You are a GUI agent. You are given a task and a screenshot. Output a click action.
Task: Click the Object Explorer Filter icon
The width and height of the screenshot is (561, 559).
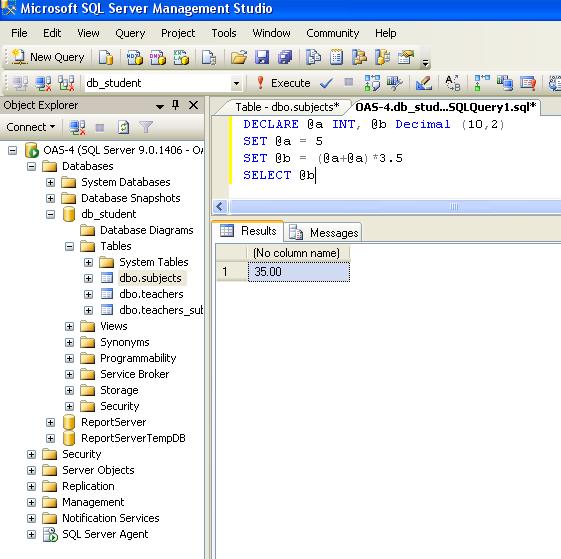point(146,127)
